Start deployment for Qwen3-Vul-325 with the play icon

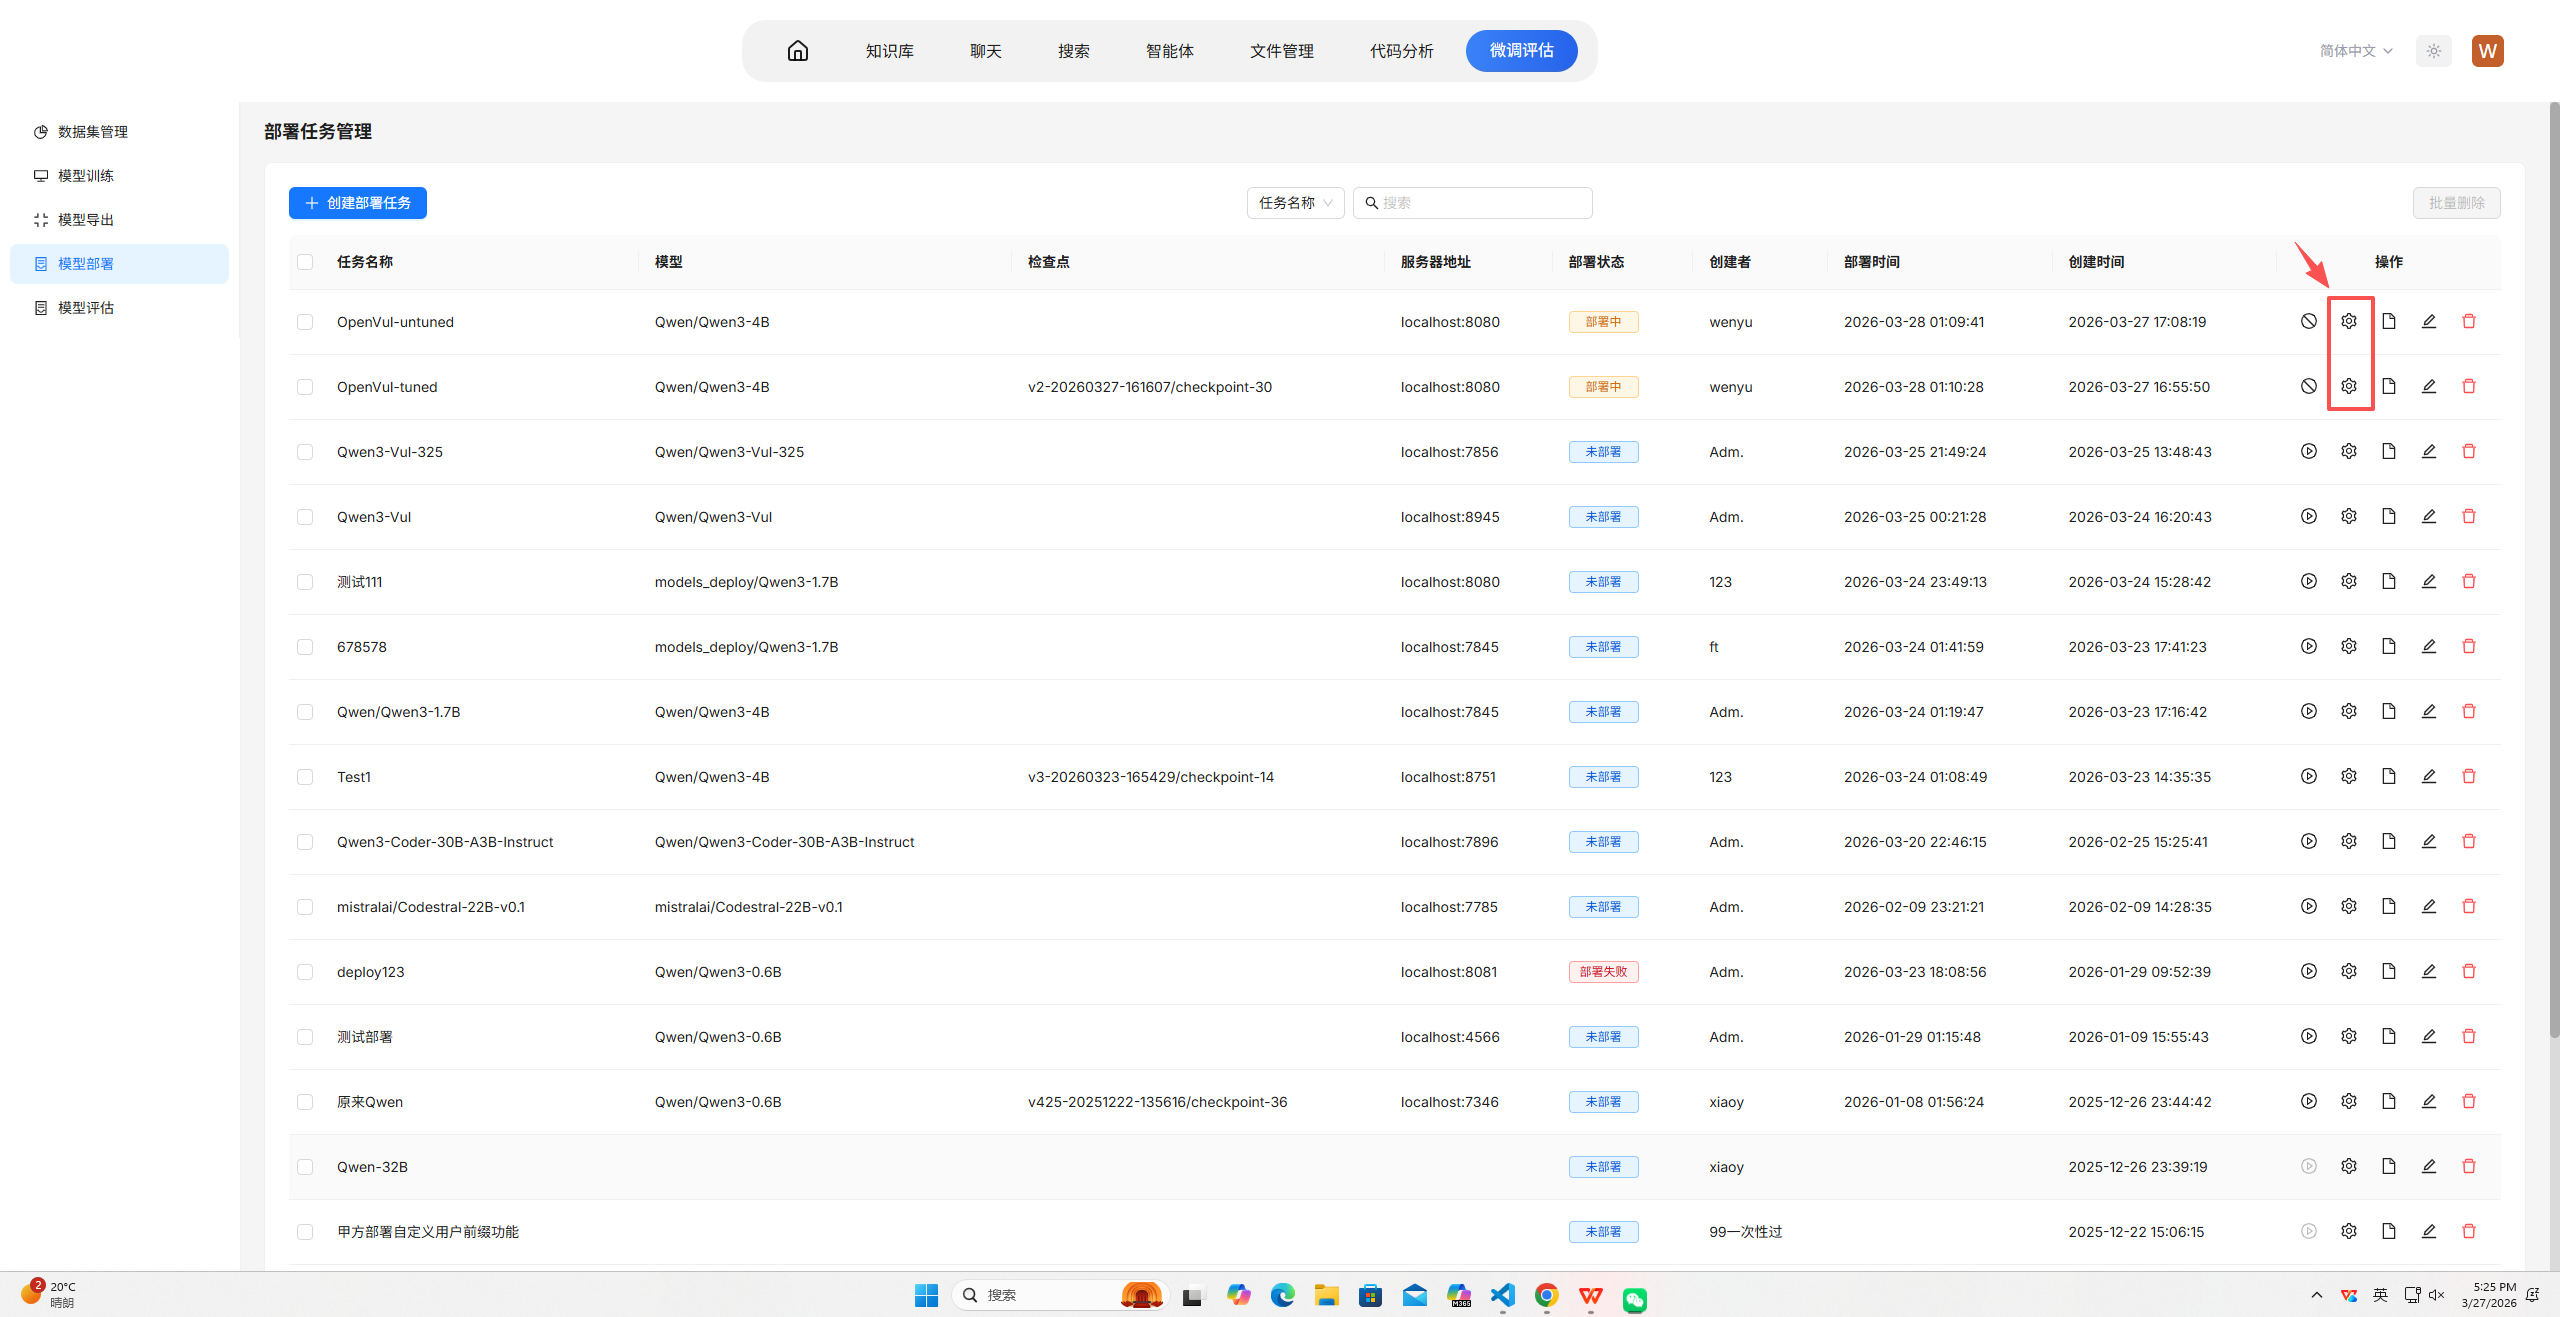pyautogui.click(x=2308, y=451)
